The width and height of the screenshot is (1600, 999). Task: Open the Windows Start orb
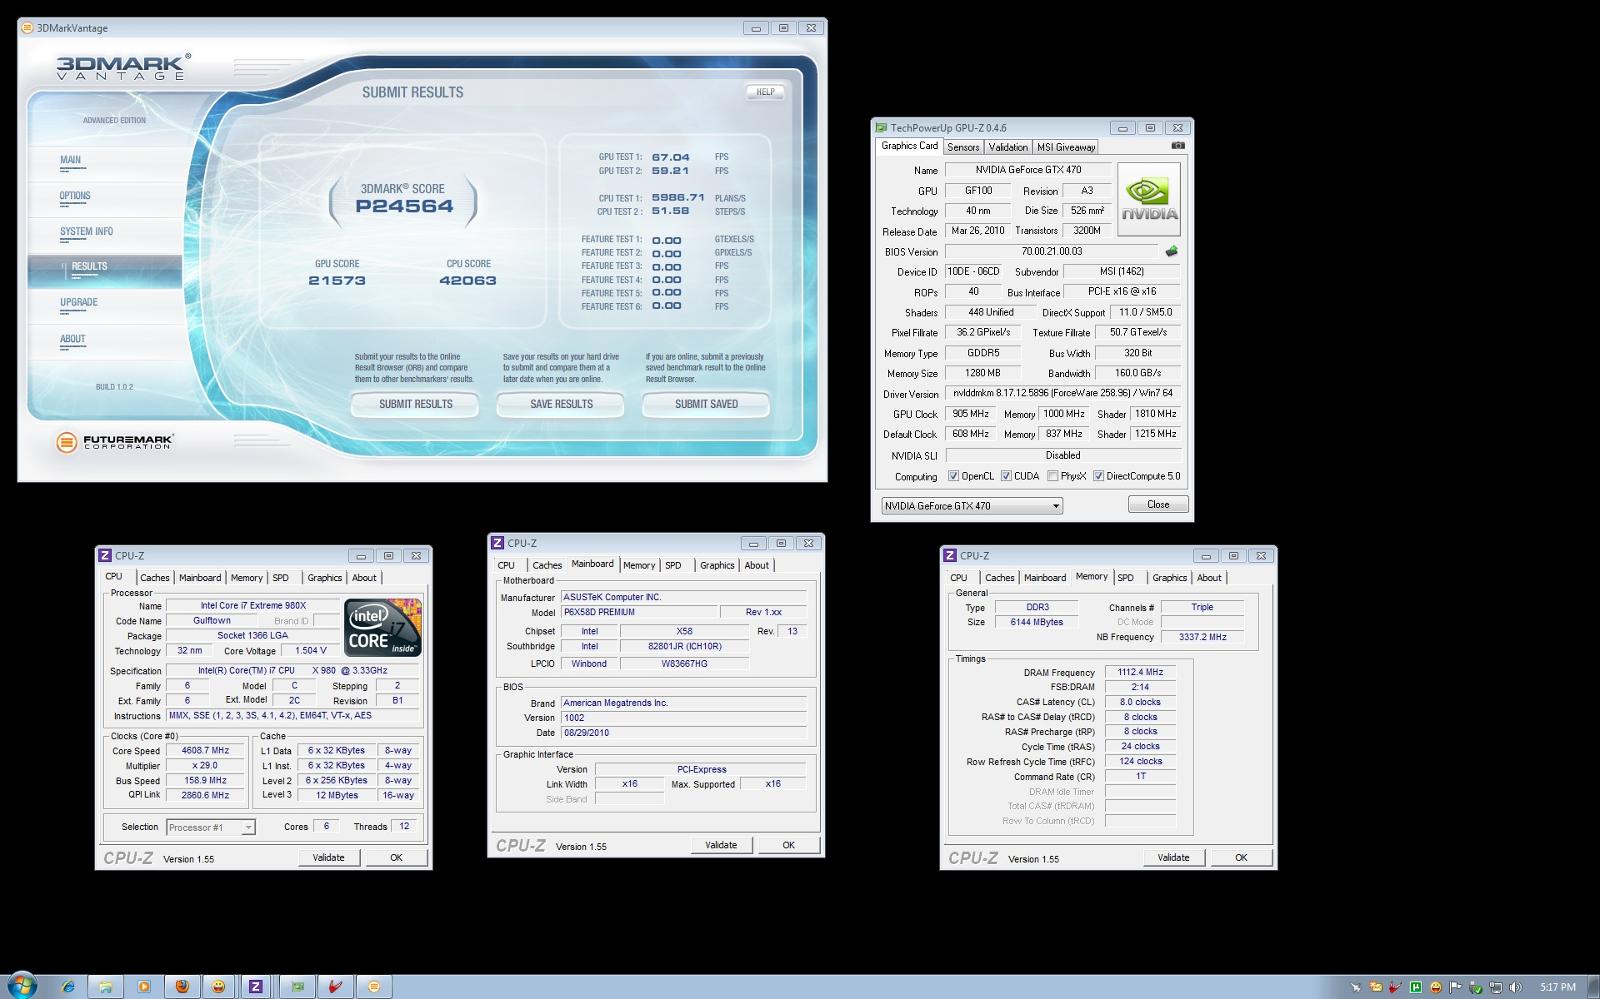[20, 986]
